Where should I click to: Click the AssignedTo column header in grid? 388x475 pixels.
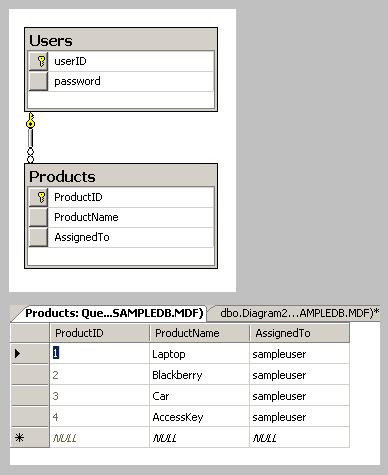click(x=299, y=333)
